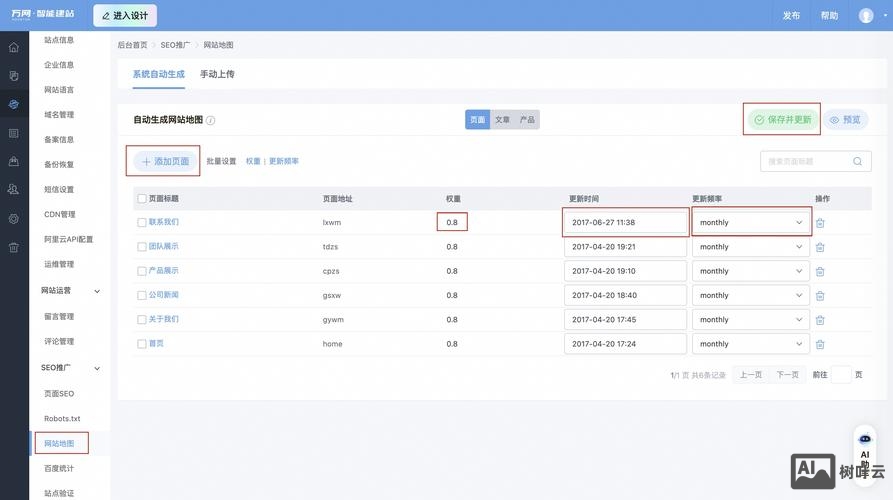
Task: Open the update frequency dropdown for 联系我们
Action: [x=751, y=223]
